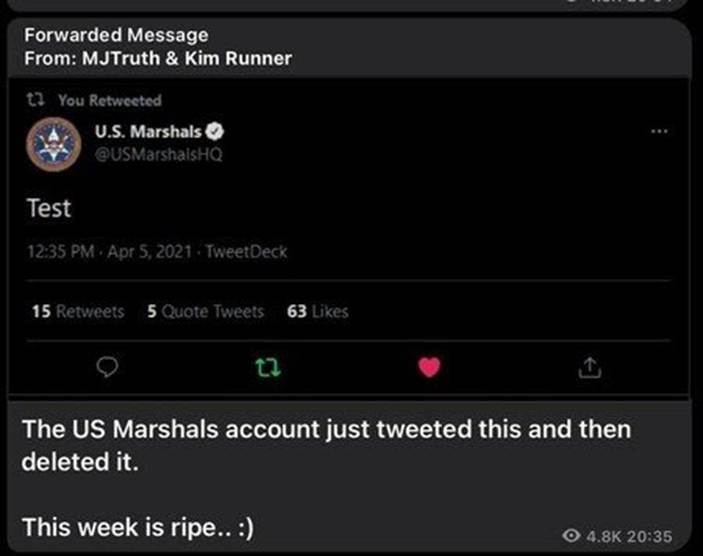The width and height of the screenshot is (703, 556).
Task: Click the message time 20:35
Action: point(653,533)
